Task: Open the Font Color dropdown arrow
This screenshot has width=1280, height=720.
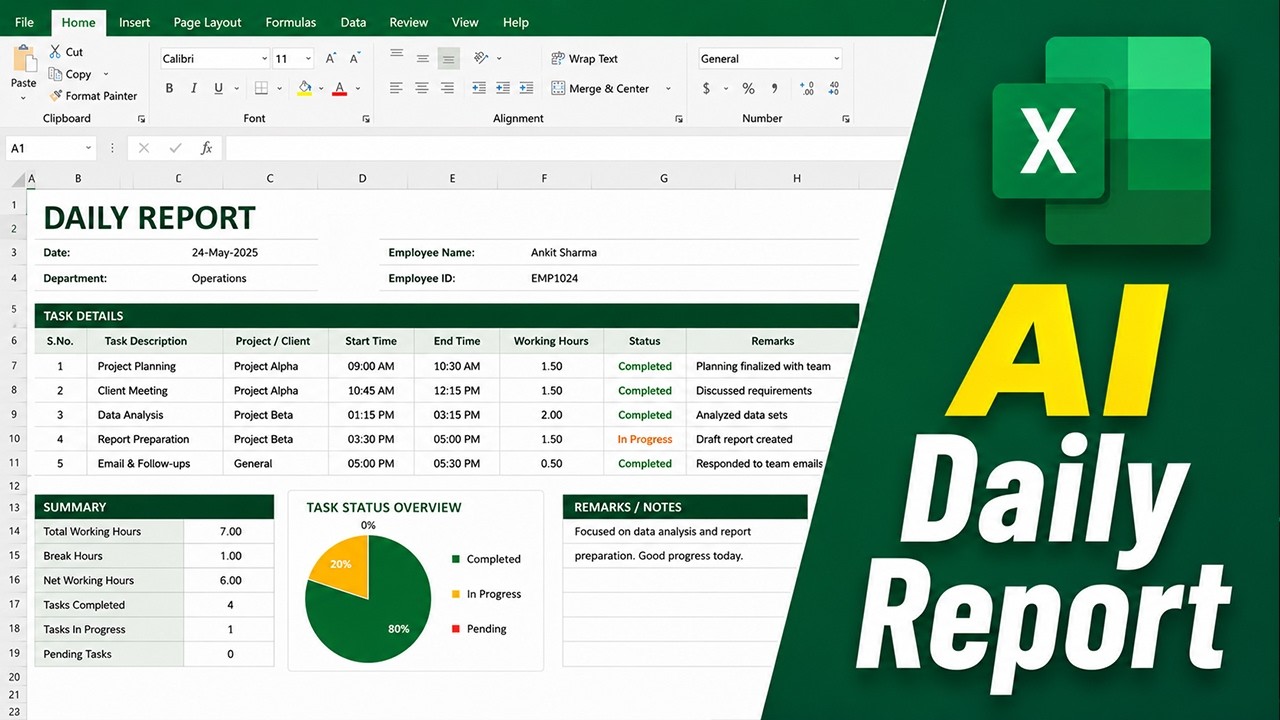Action: click(x=358, y=88)
